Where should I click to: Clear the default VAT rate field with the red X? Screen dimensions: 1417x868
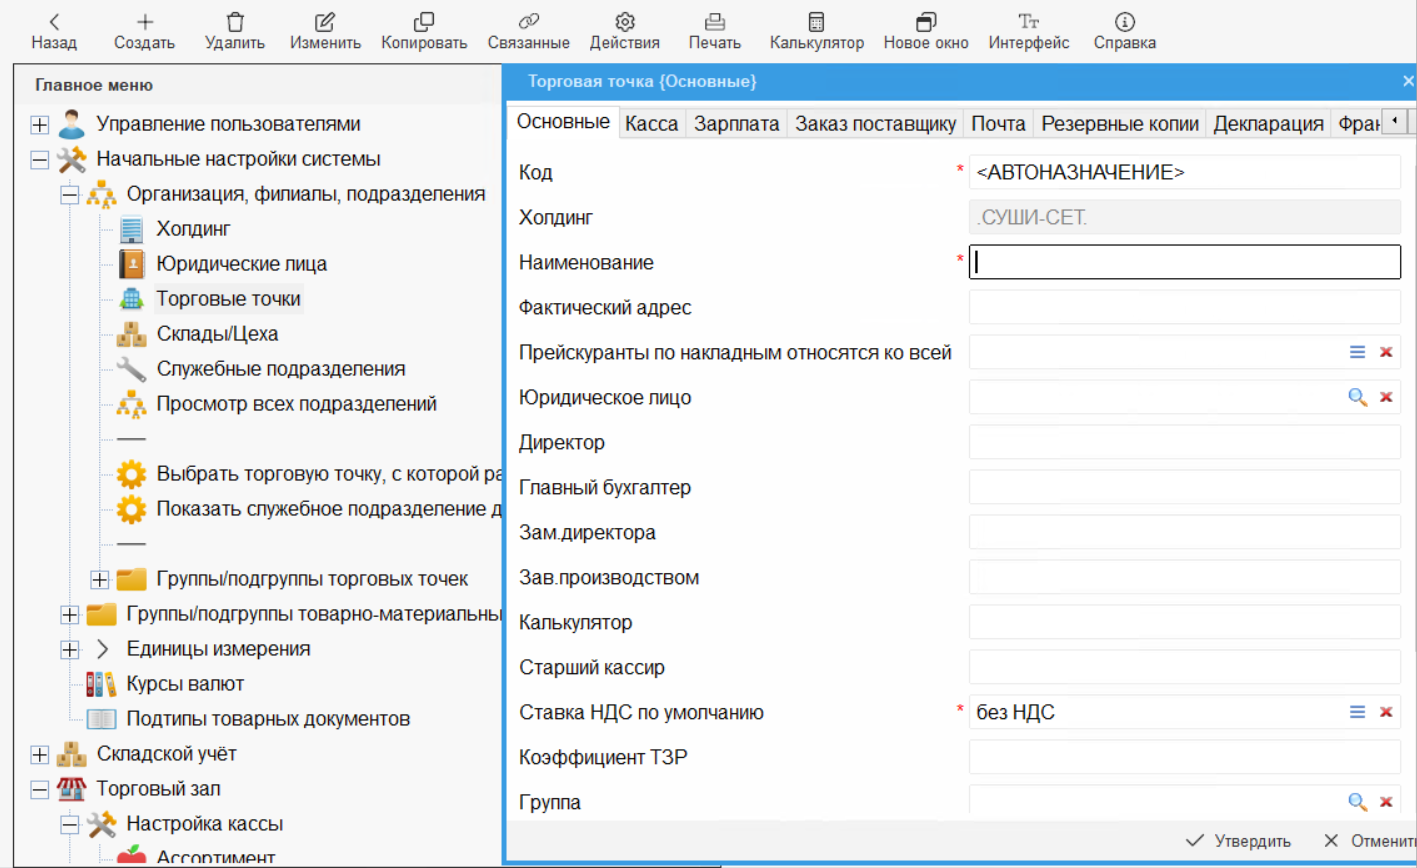(1386, 712)
